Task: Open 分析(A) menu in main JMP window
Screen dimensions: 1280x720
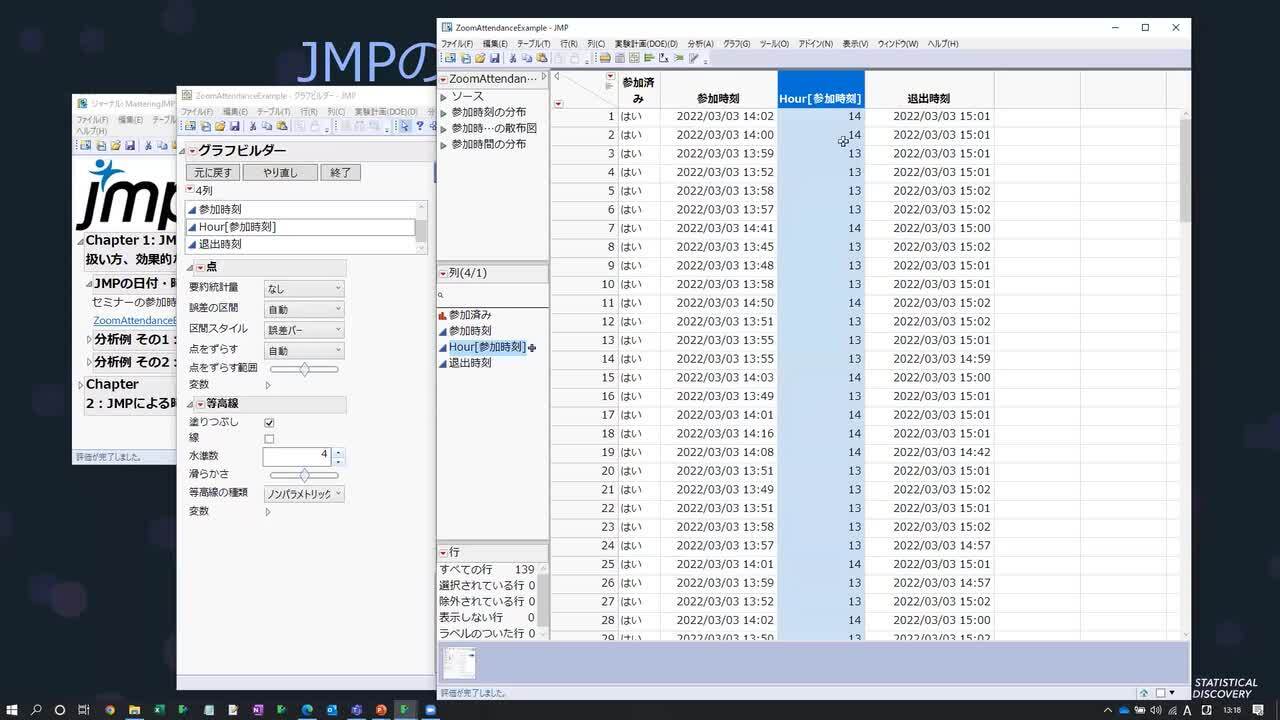Action: (700, 44)
